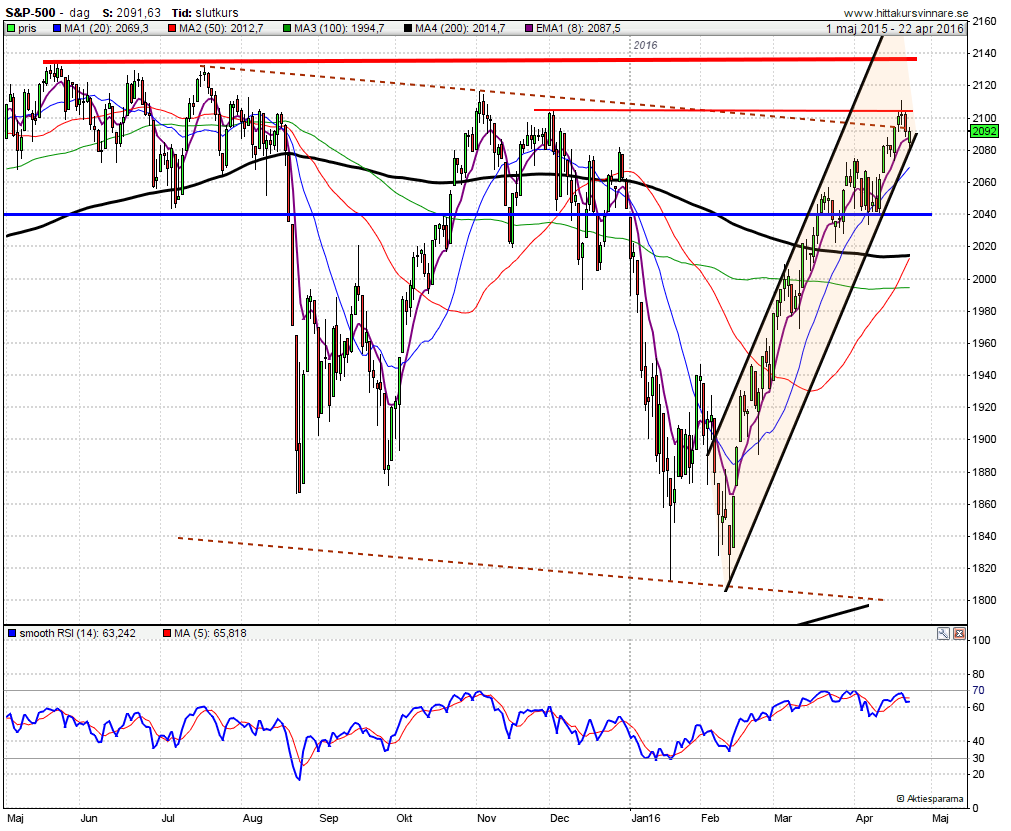Select the EMA1 (8): 2087,5 legend label
The height and width of the screenshot is (831, 1011).
point(578,28)
